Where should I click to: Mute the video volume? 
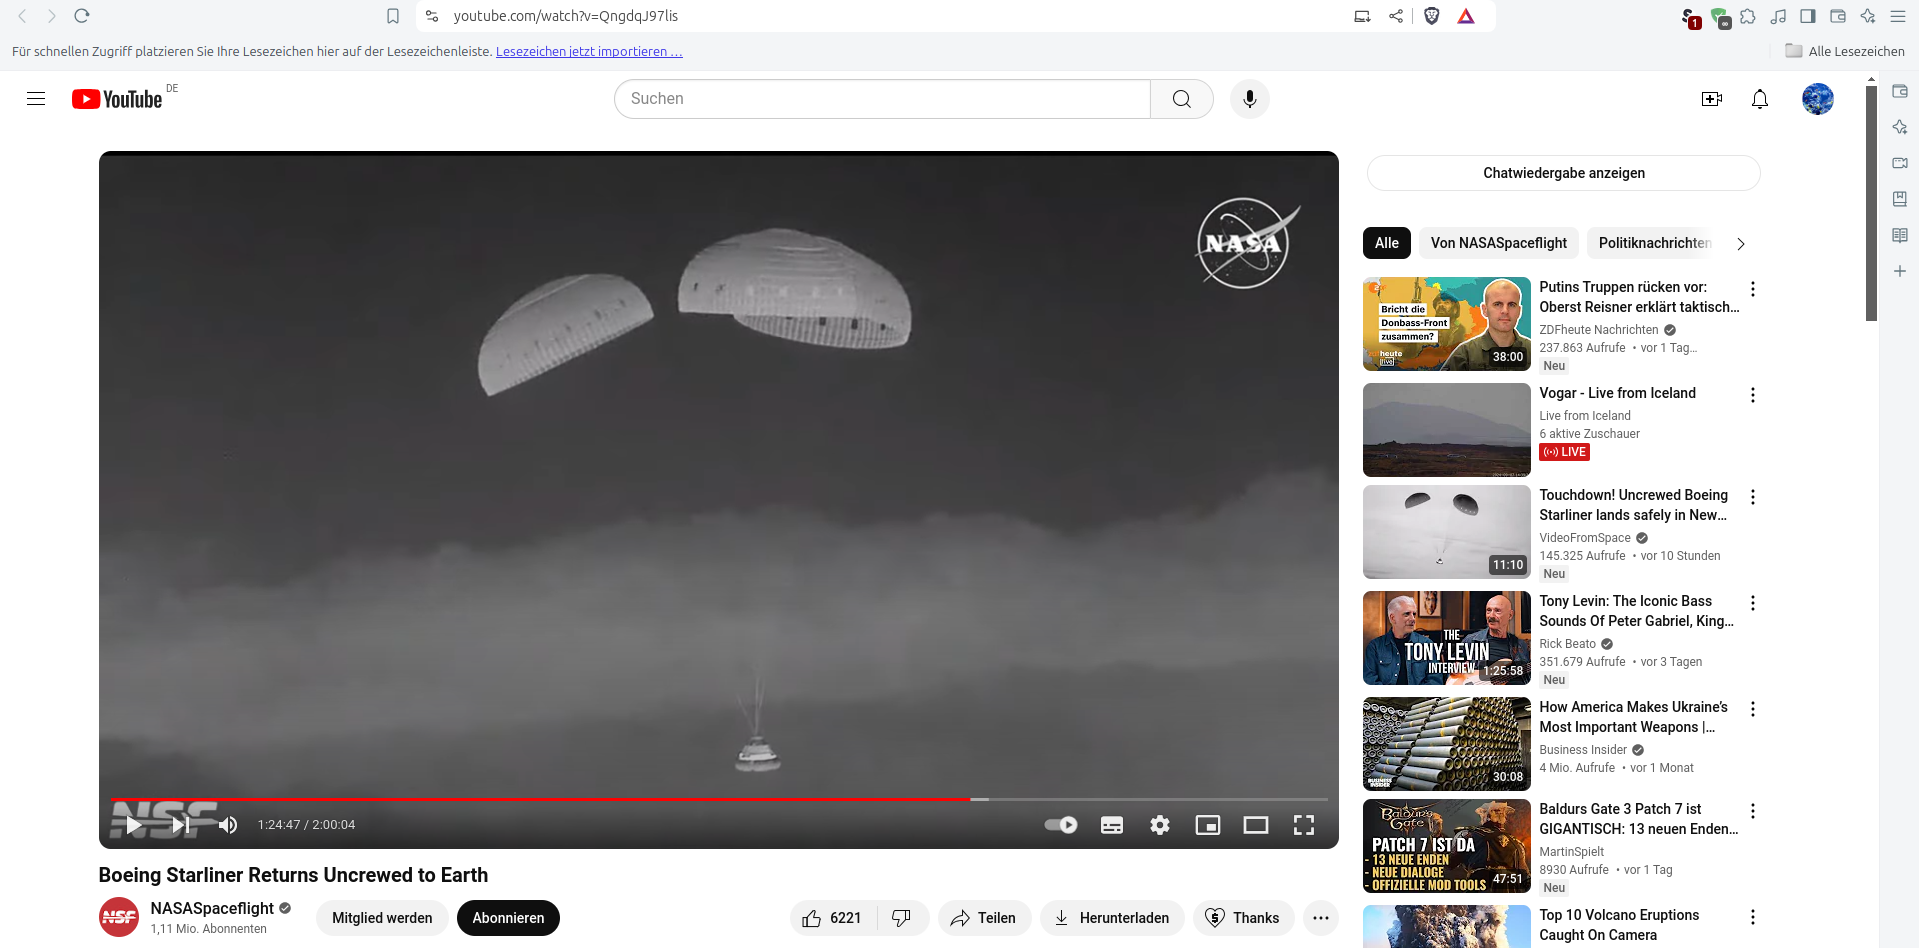tap(228, 825)
